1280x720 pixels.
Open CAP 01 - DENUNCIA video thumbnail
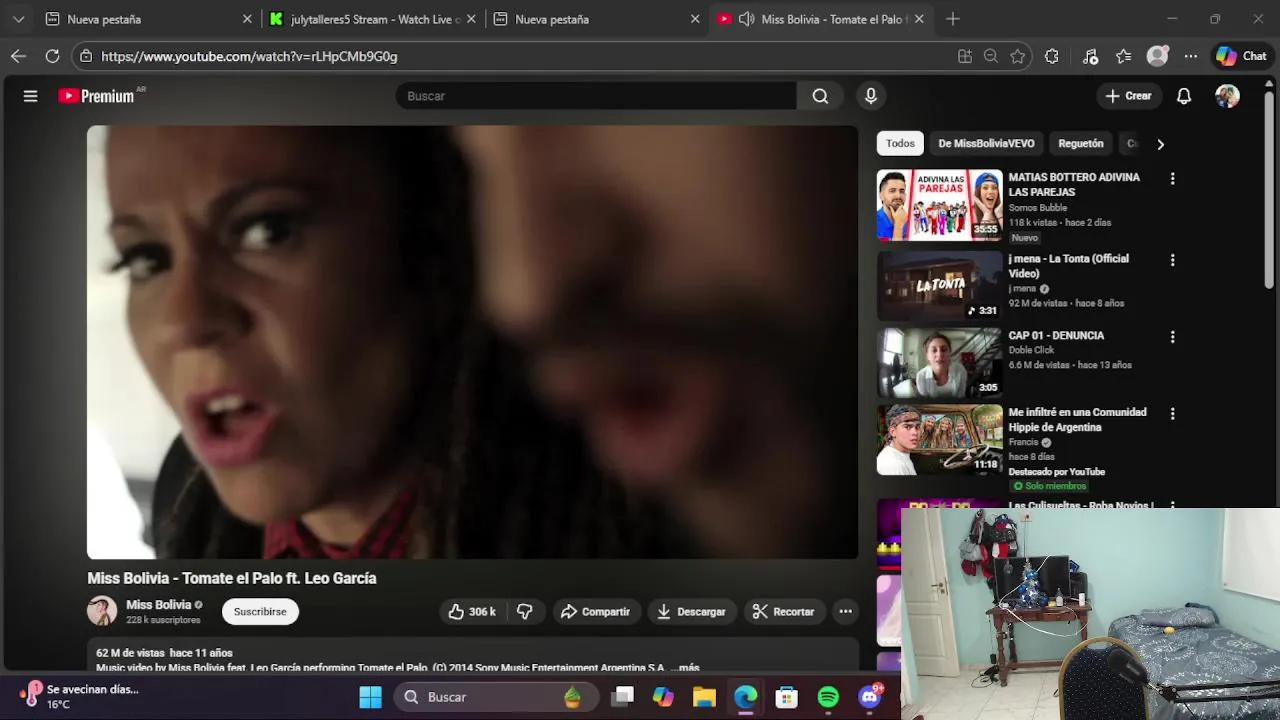coord(939,362)
